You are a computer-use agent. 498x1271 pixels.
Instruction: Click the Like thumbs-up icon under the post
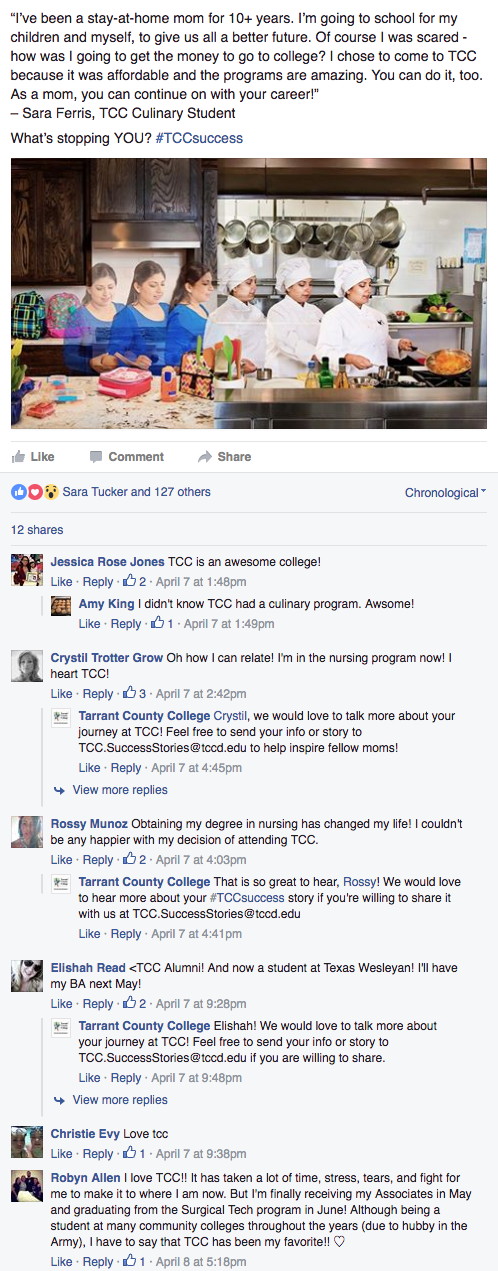click(x=19, y=456)
